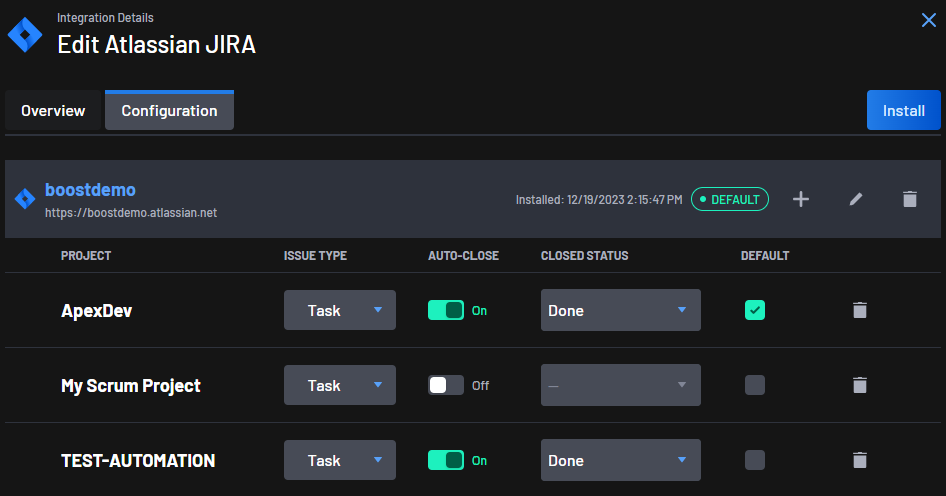Click the ISSUE TYPE column header

[316, 256]
